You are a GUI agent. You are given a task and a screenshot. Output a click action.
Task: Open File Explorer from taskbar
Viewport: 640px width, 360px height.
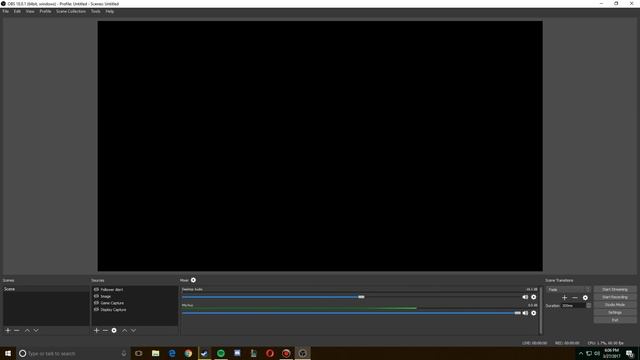(x=156, y=353)
